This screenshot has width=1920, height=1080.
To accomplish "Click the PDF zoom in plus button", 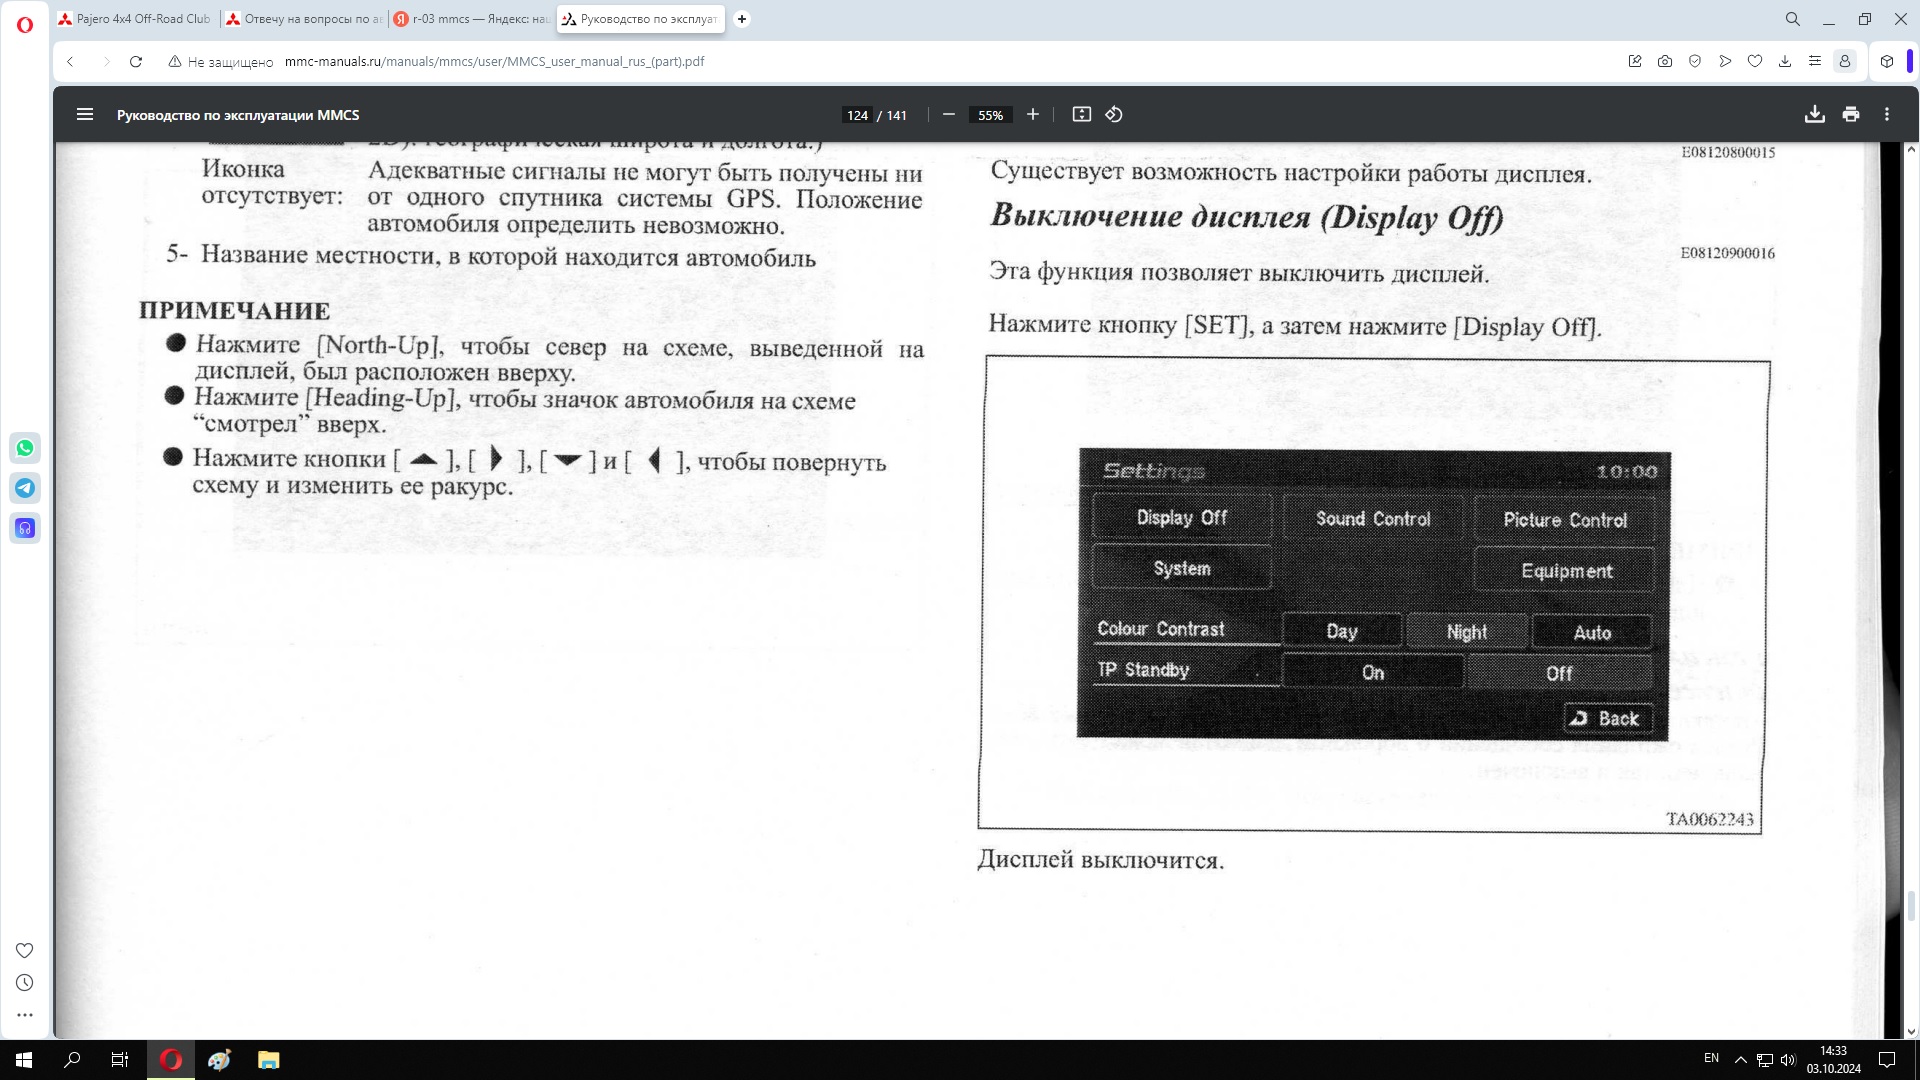I will point(1033,115).
